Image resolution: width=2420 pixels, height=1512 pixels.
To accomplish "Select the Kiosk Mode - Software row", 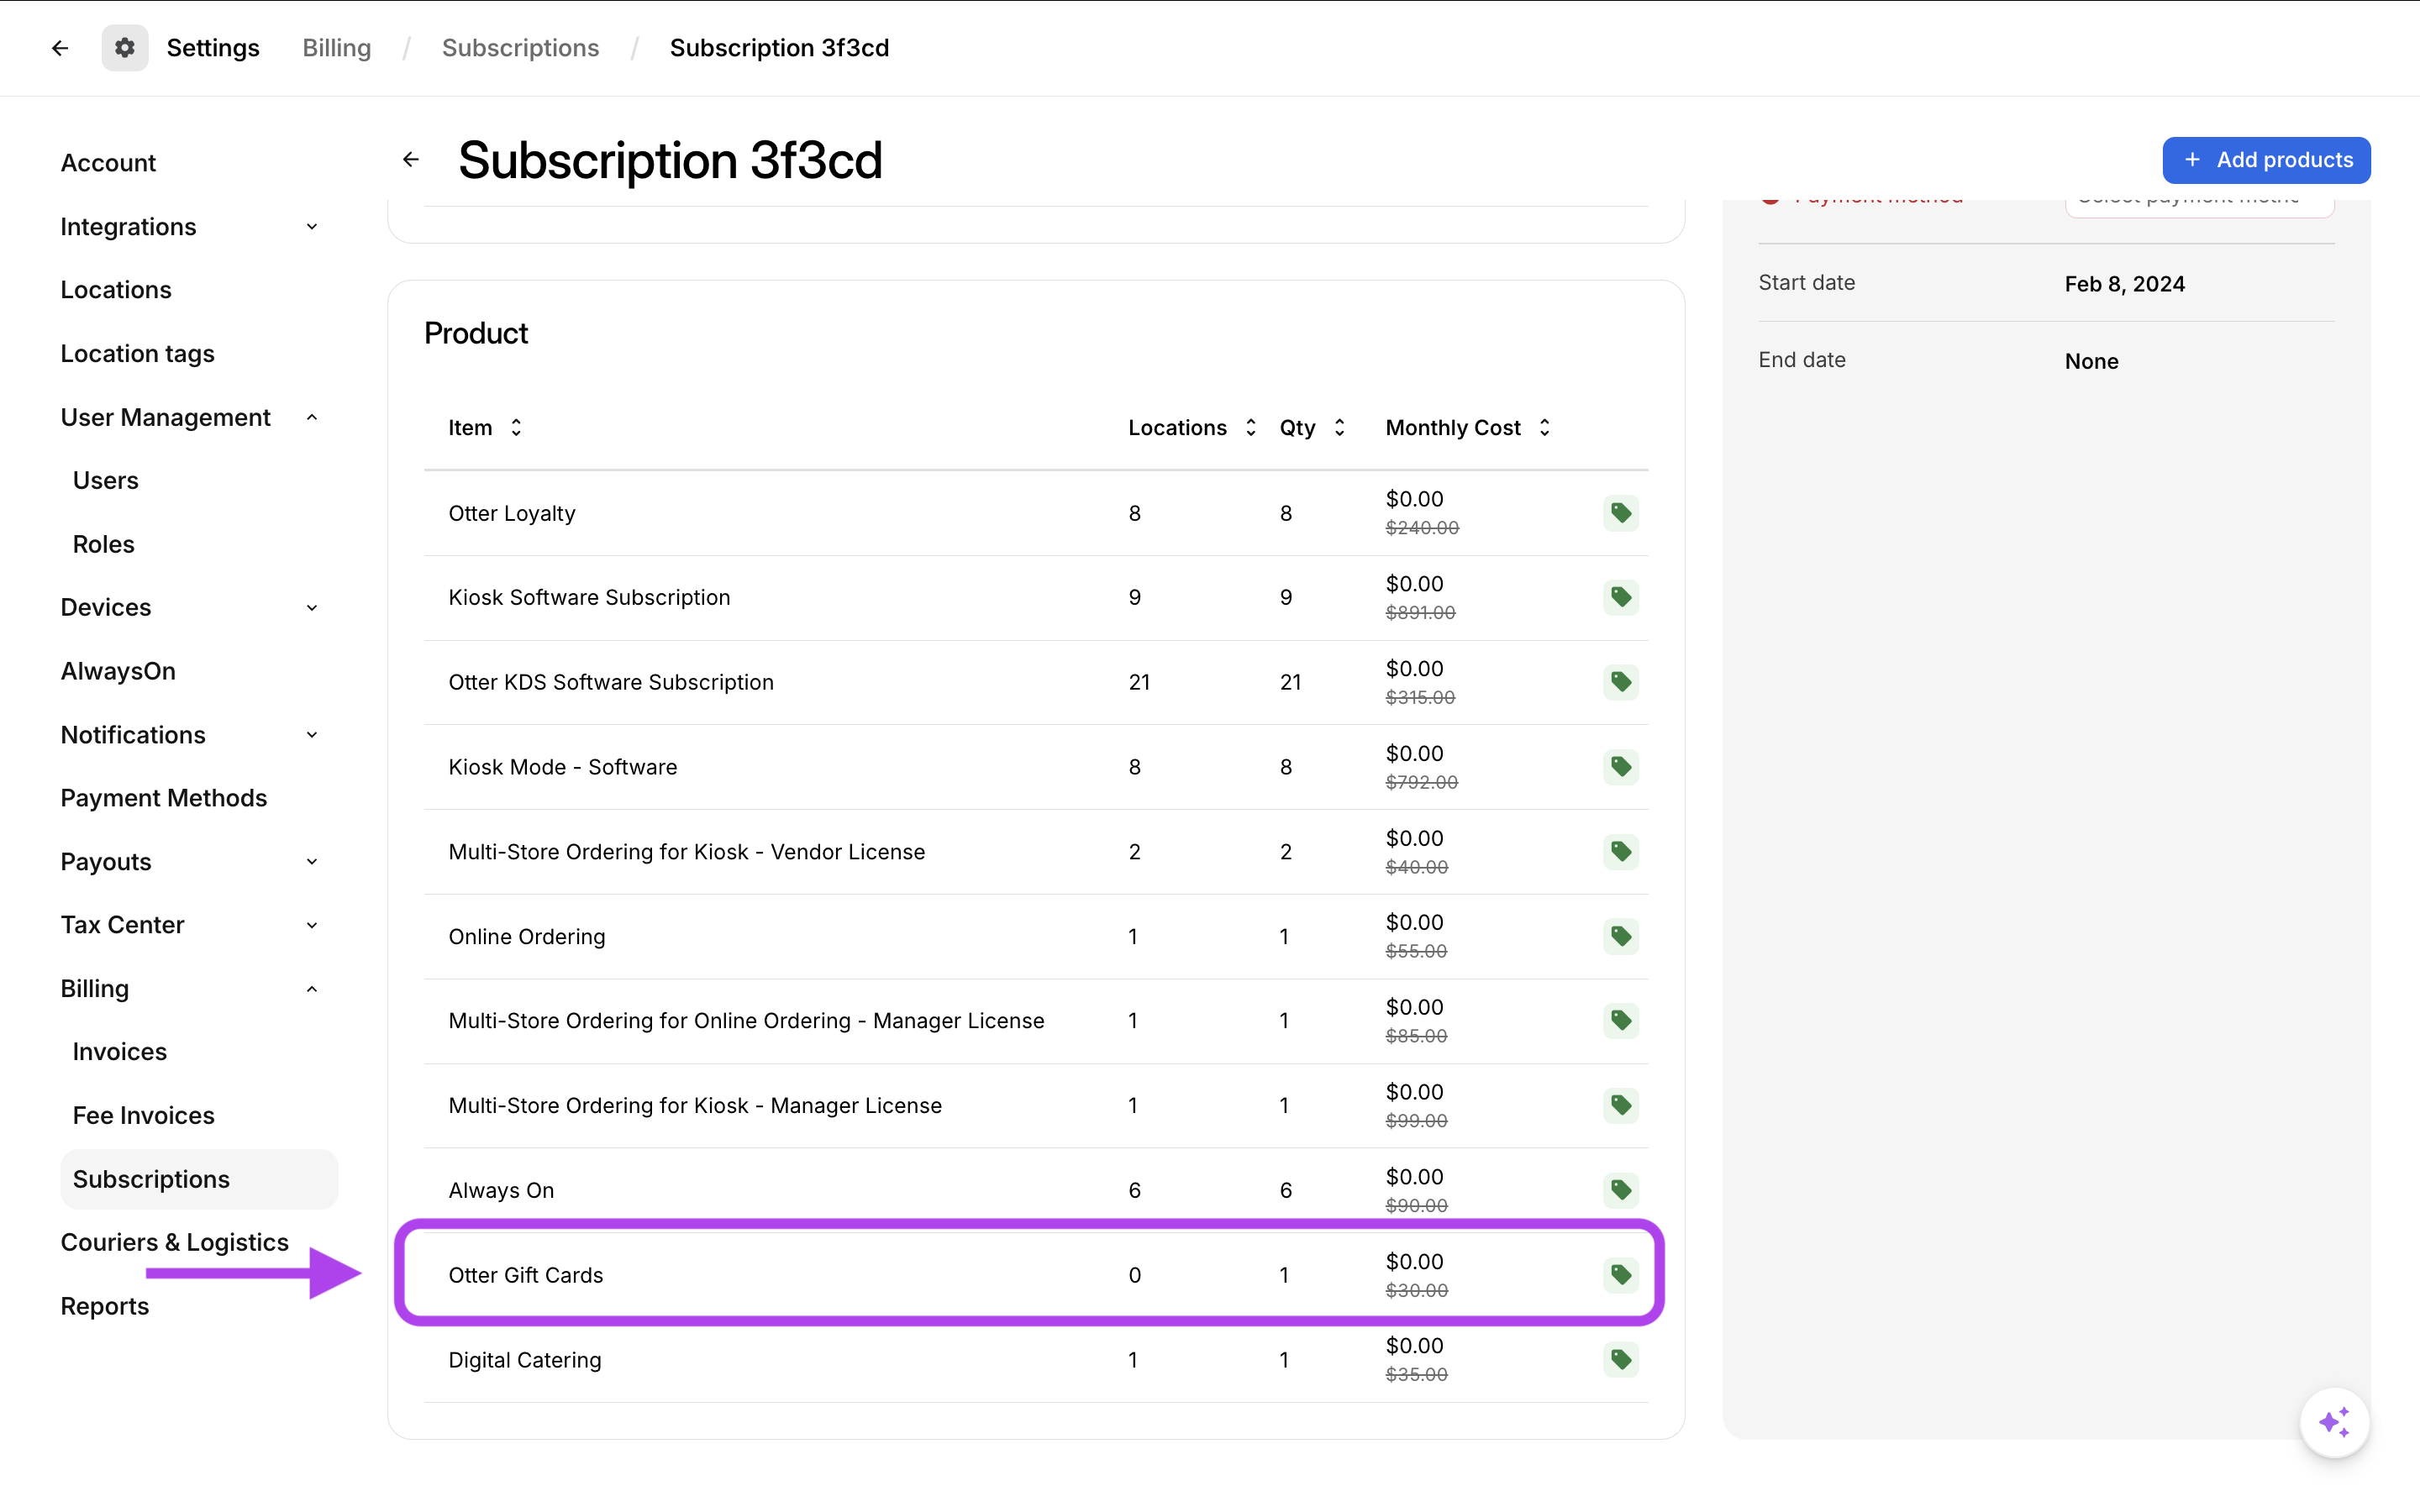I will [563, 767].
